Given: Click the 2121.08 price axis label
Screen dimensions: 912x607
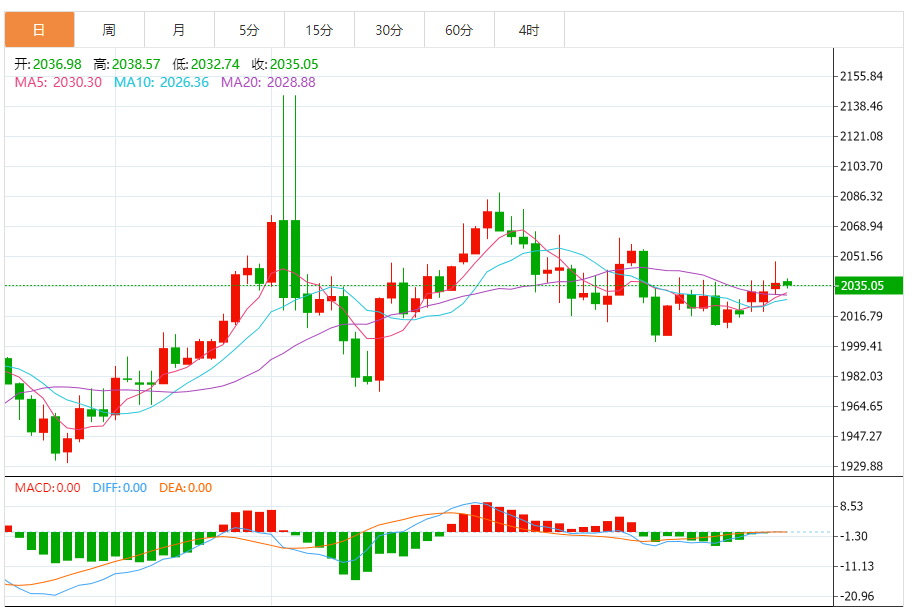Looking at the screenshot, I should (861, 136).
